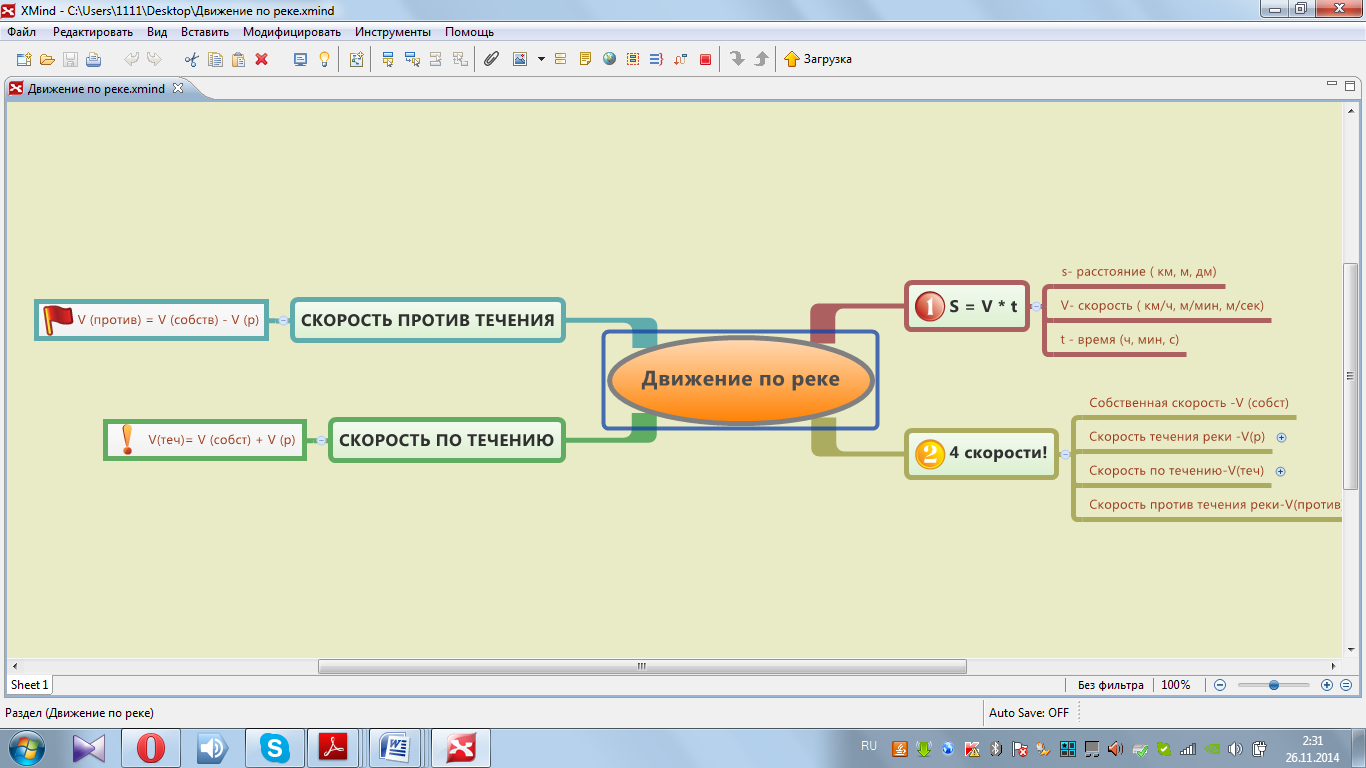Add boundary with dashed rectangle icon
The height and width of the screenshot is (768, 1366).
633,59
